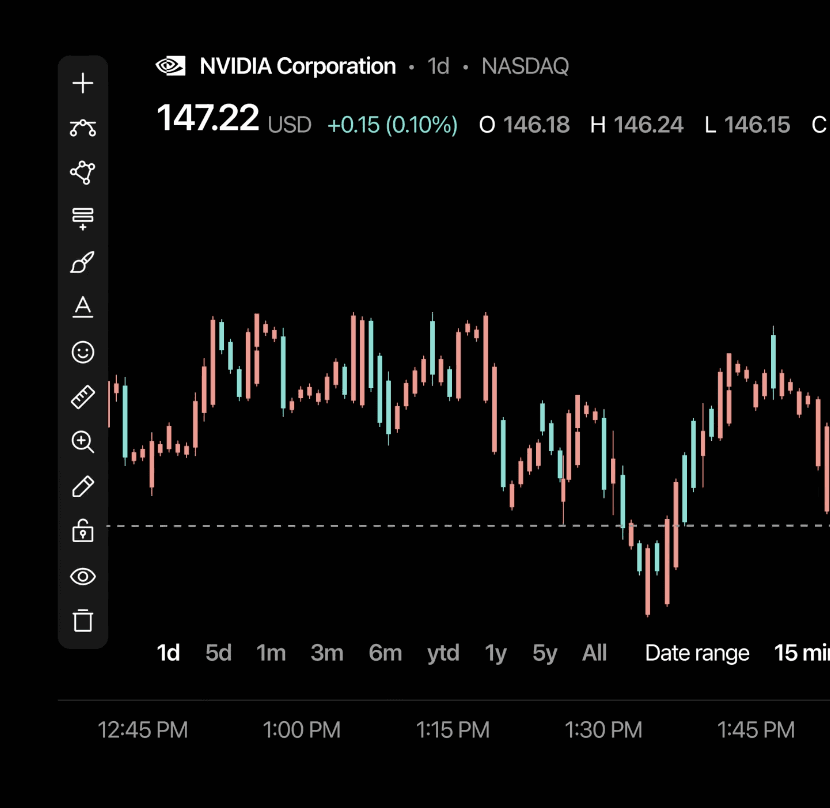Toggle the lock drawings padlock
The image size is (830, 808).
83,531
